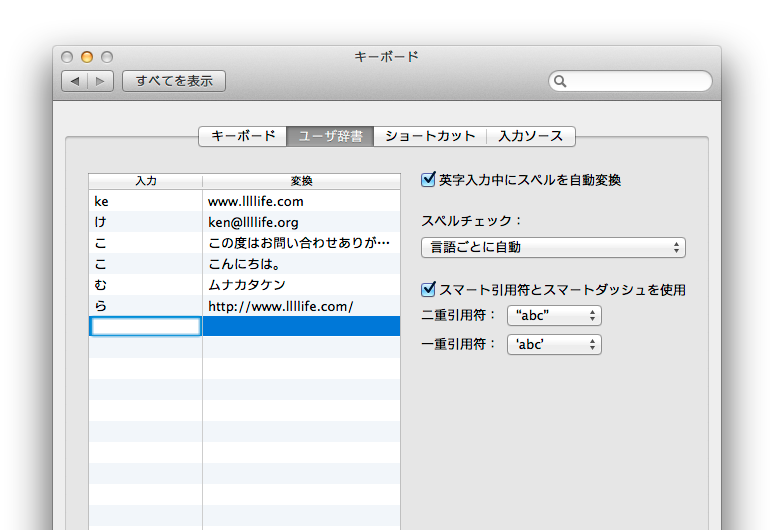Select the ユーザ辞書 tab

pos(331,136)
